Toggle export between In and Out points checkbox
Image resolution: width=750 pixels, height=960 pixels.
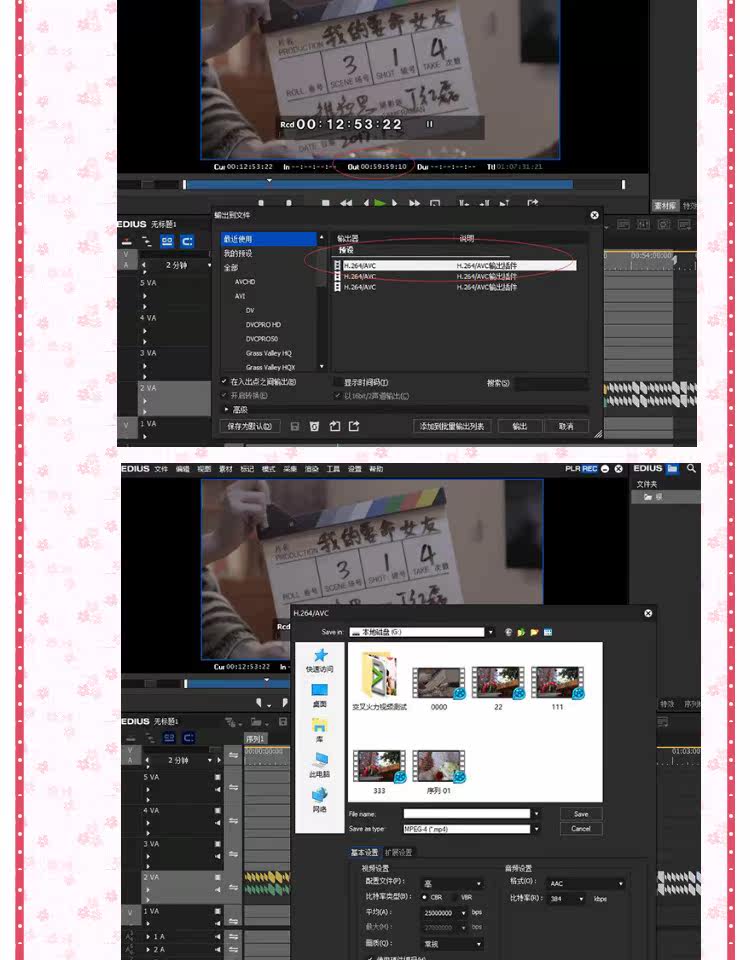224,381
